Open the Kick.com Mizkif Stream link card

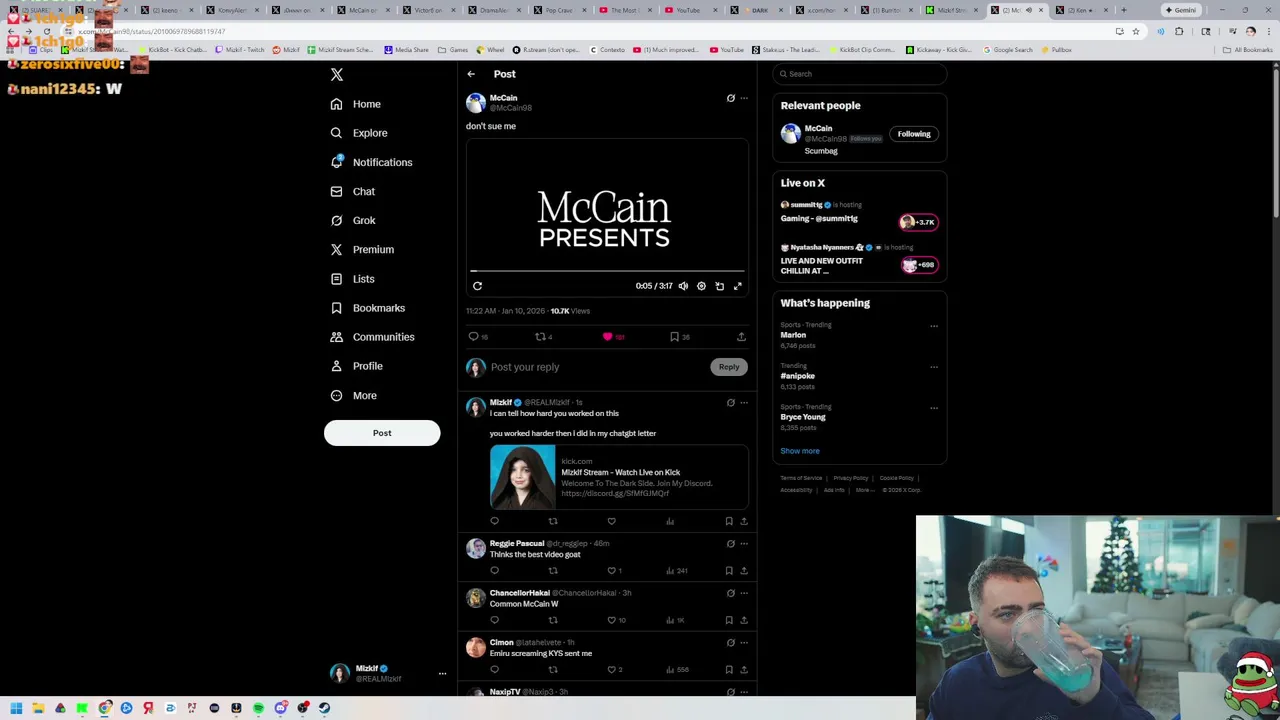click(619, 477)
